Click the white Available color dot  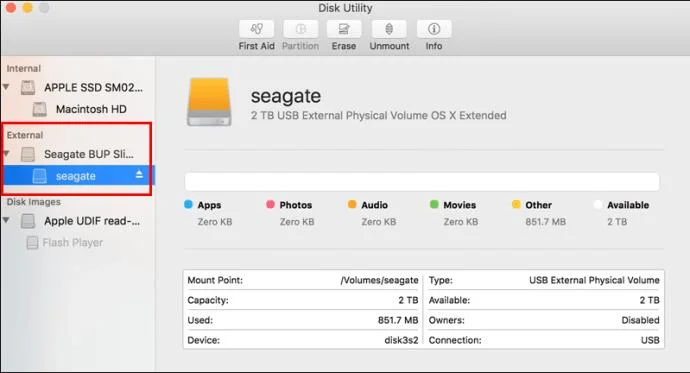click(x=598, y=204)
